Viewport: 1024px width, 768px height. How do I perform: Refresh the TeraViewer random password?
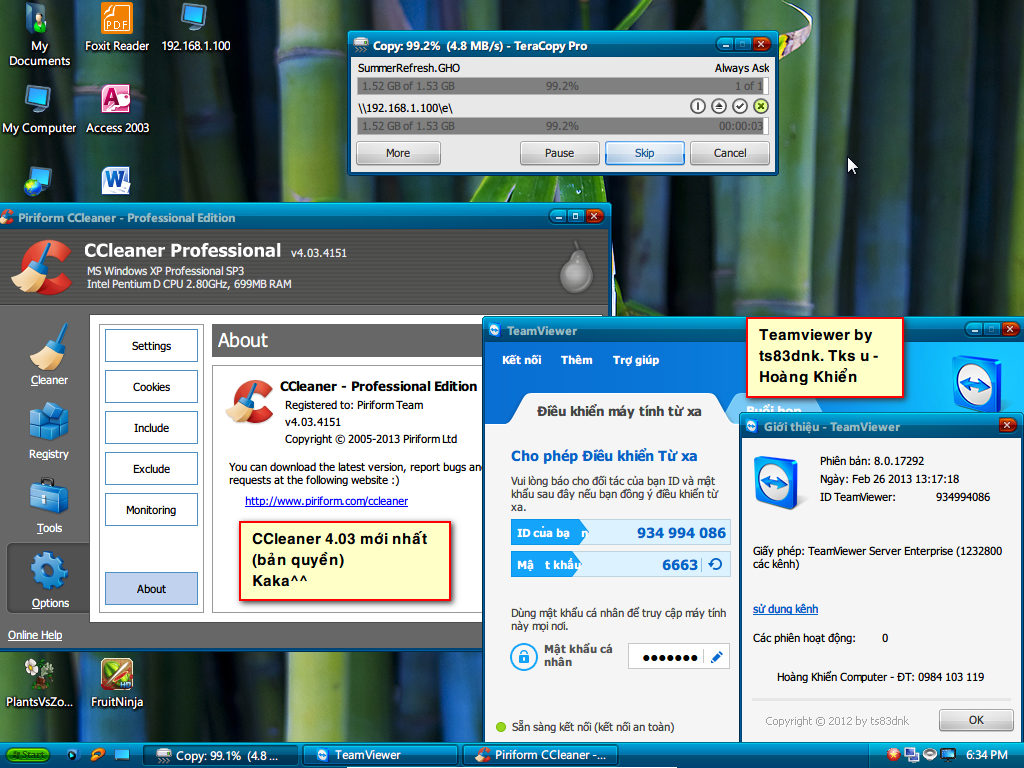715,564
